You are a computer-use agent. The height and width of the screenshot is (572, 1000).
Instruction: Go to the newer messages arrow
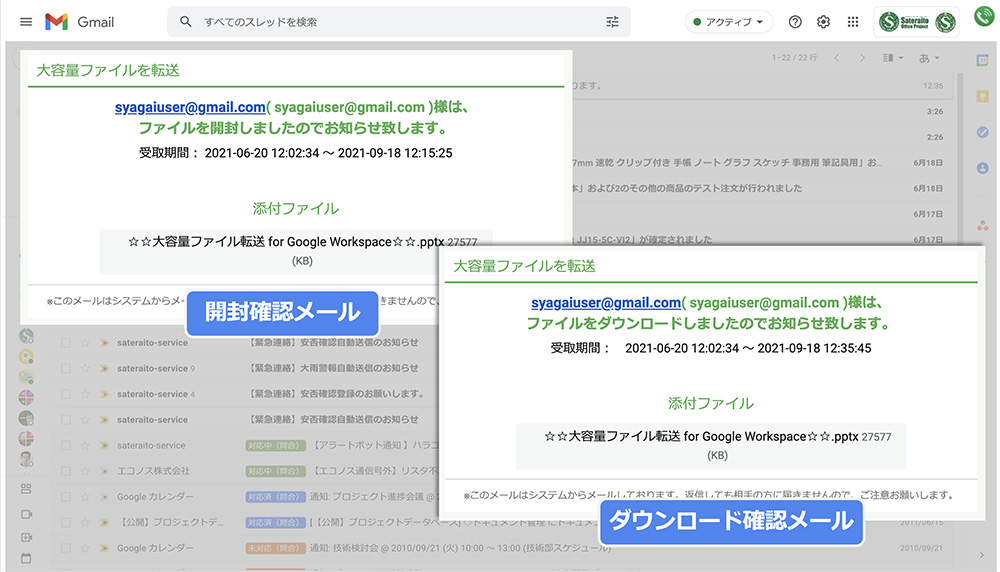[x=837, y=58]
